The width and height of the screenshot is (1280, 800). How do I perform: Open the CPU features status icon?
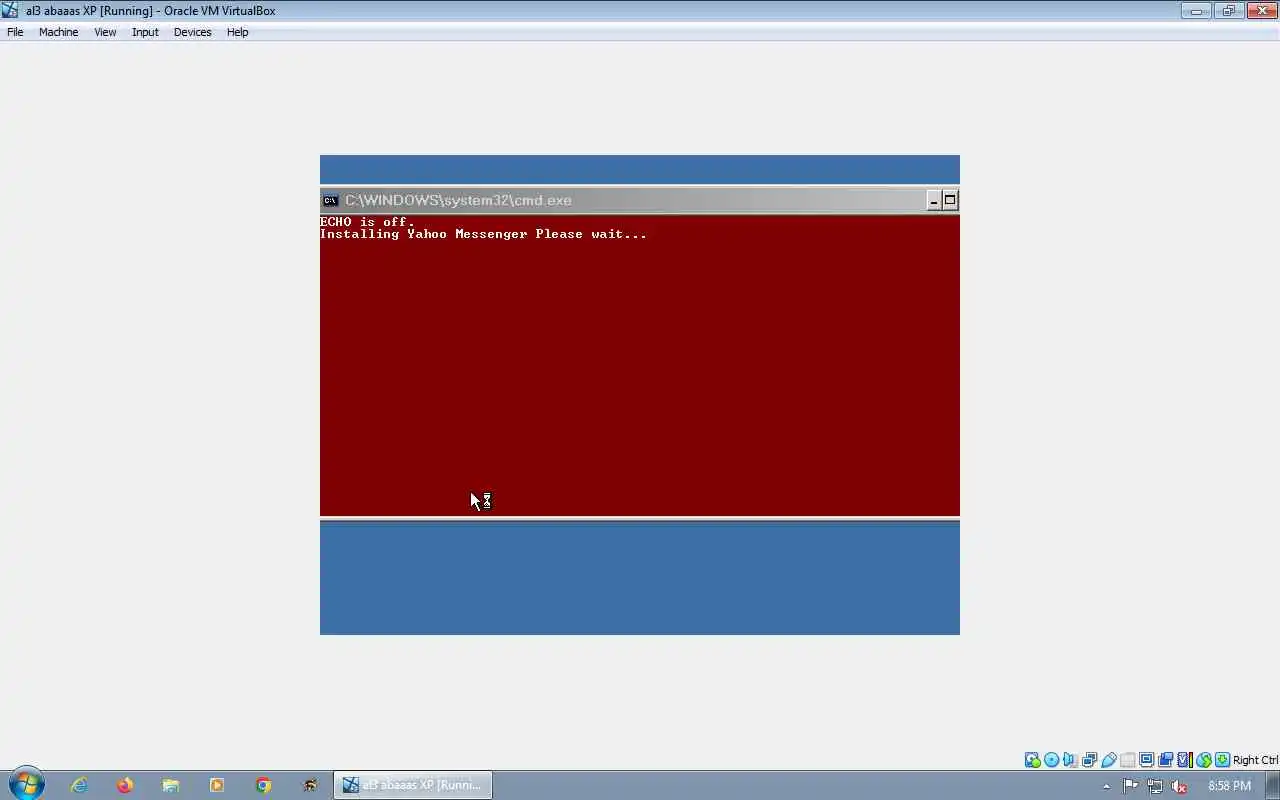[x=1184, y=760]
